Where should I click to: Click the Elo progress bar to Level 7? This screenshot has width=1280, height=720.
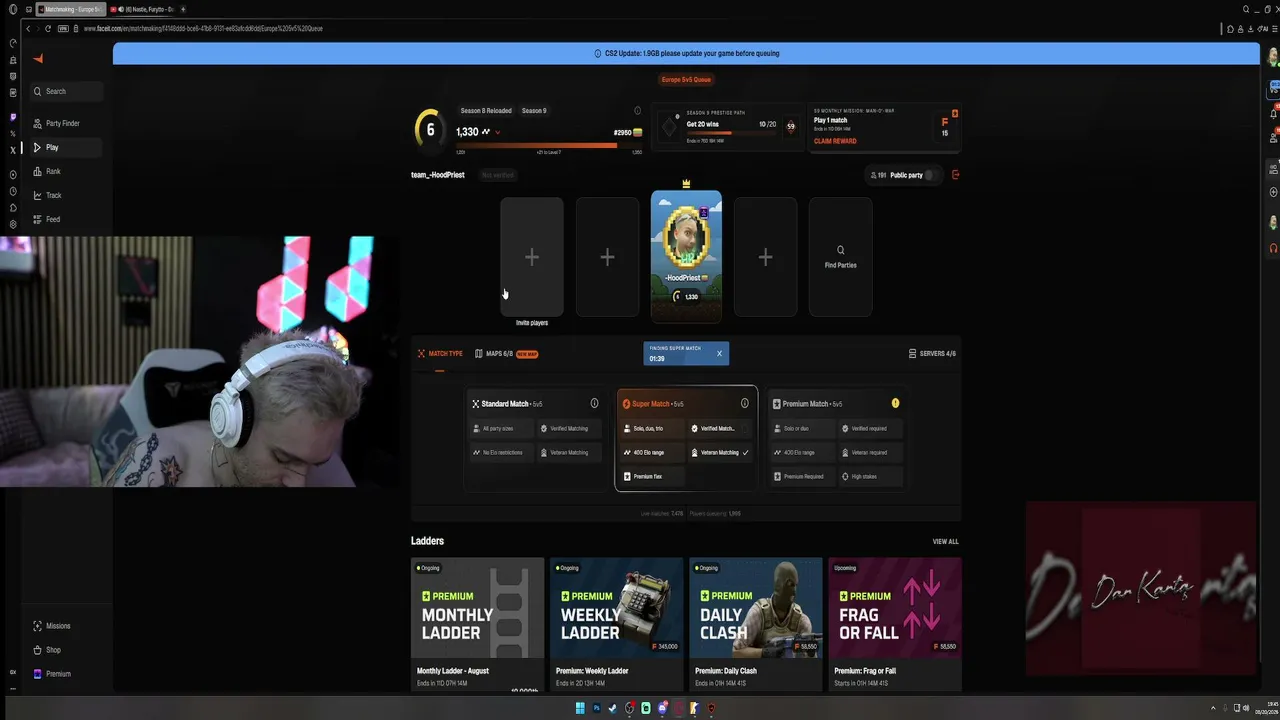pos(549,146)
